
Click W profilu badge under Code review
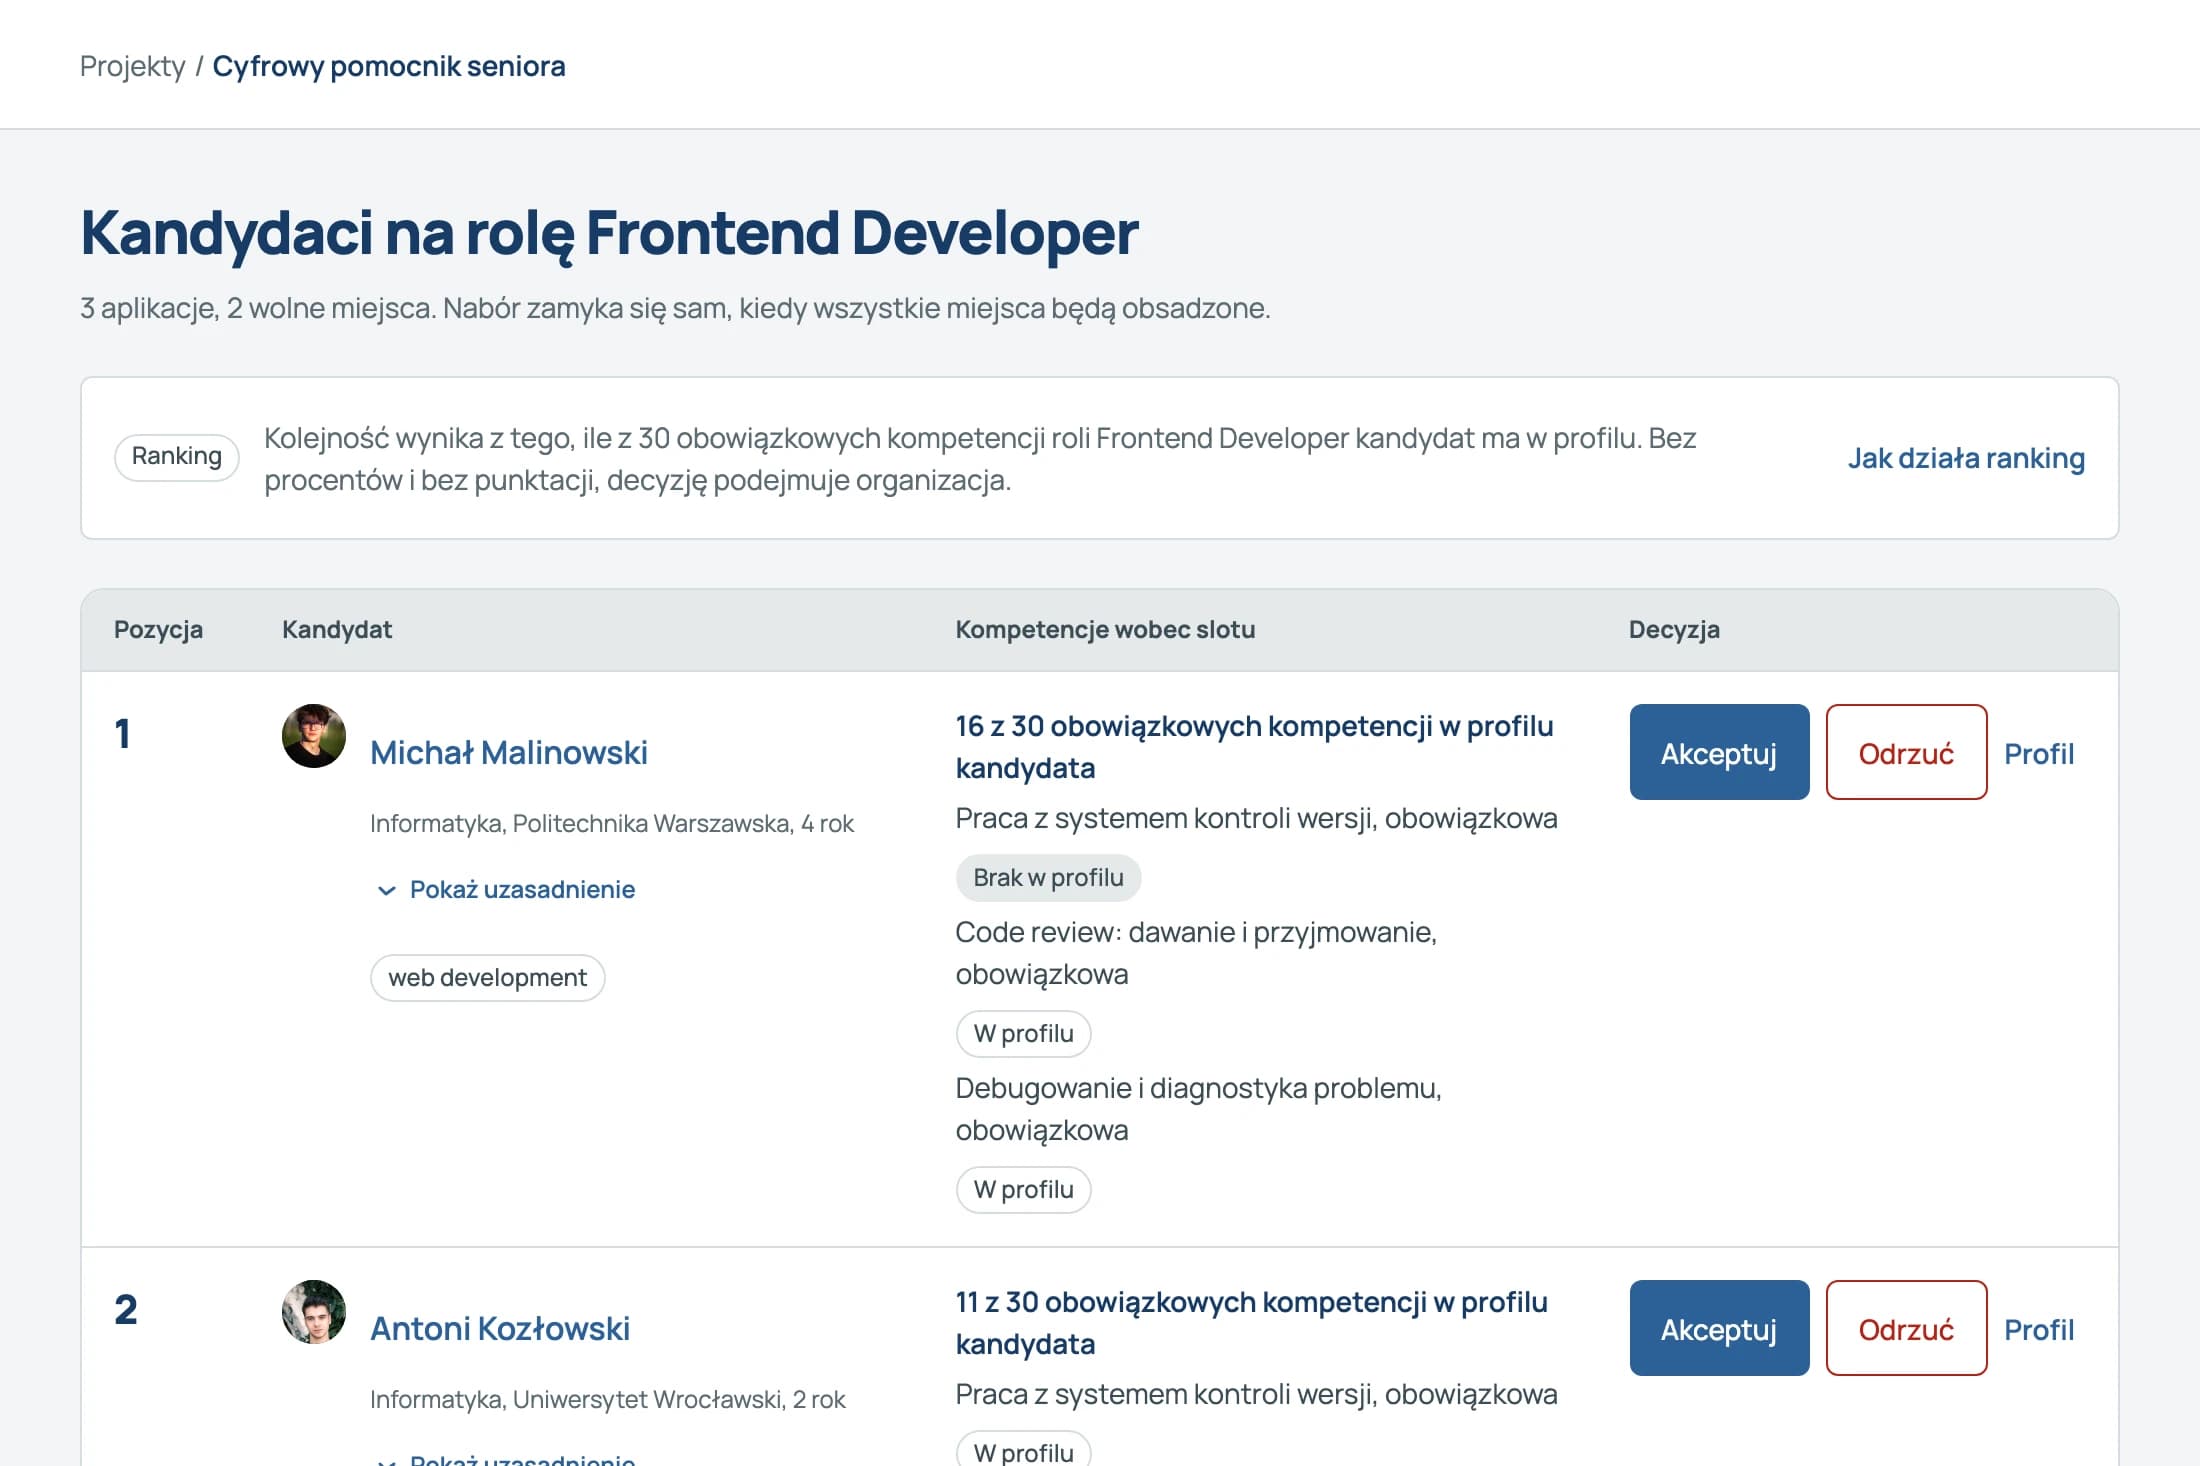coord(1023,1033)
